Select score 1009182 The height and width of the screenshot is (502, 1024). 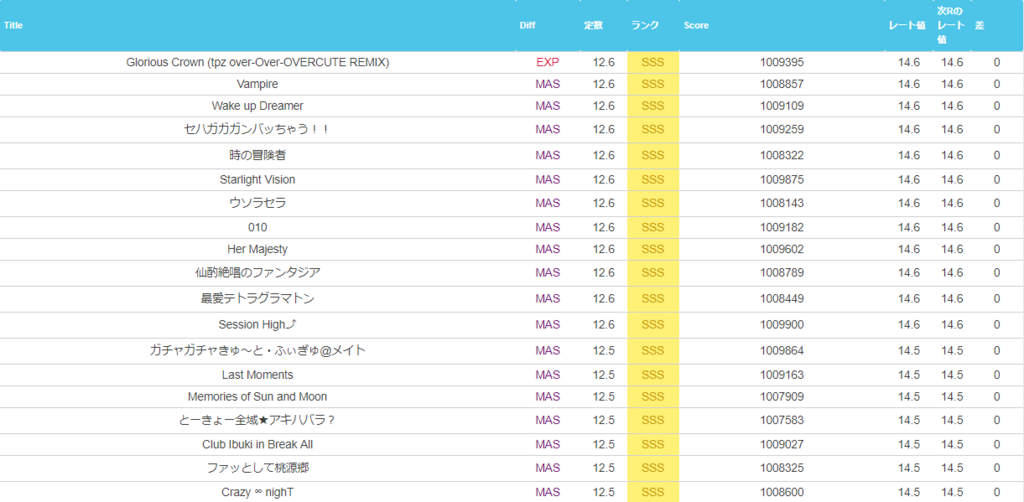click(782, 227)
